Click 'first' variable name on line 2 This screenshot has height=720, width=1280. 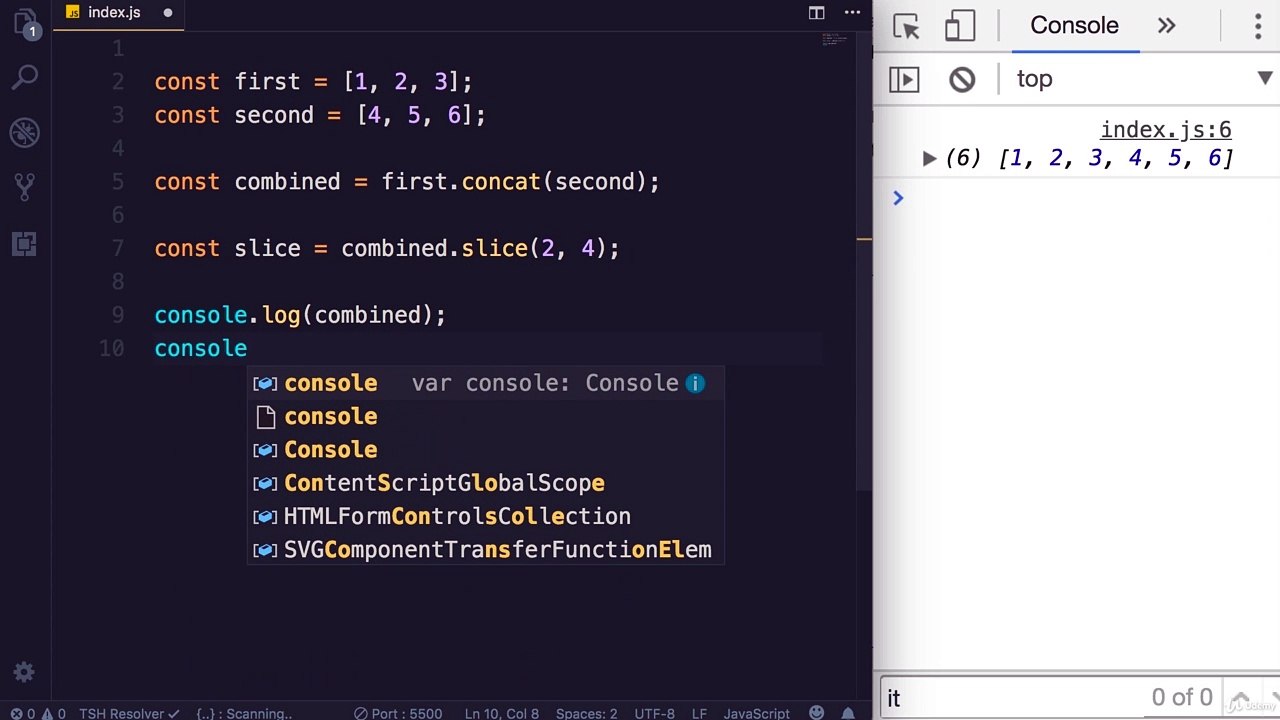point(267,82)
